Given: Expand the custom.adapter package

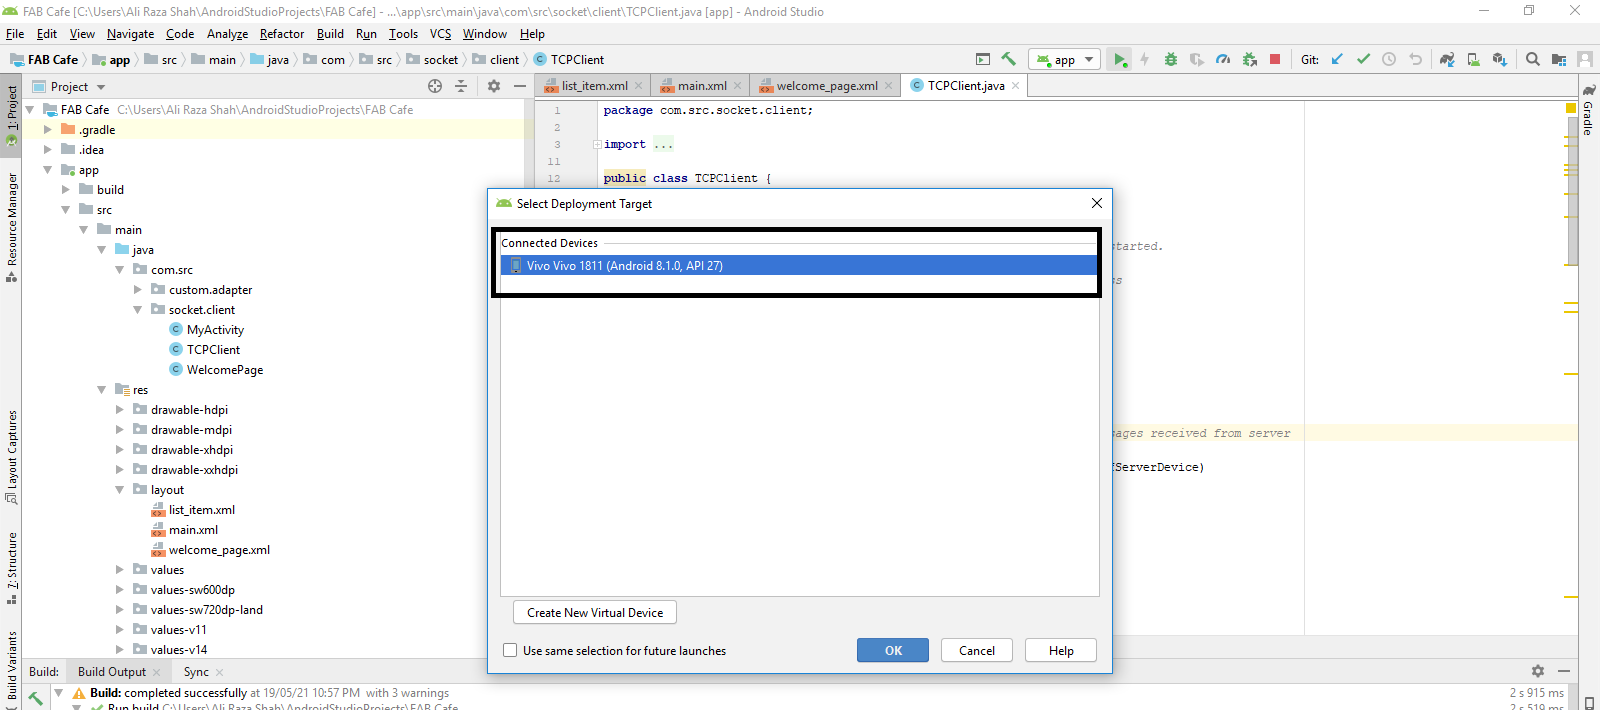Looking at the screenshot, I should [x=137, y=289].
